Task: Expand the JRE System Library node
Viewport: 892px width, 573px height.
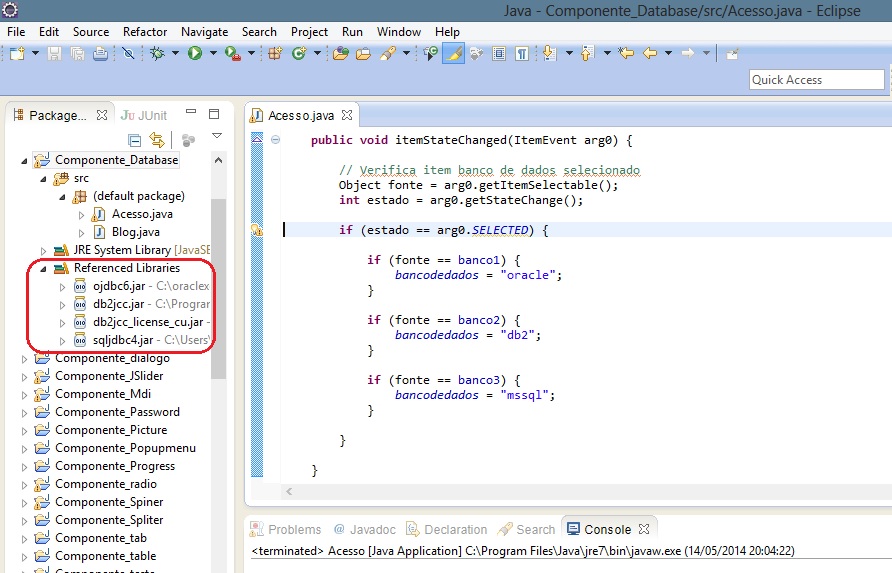Action: [43, 250]
